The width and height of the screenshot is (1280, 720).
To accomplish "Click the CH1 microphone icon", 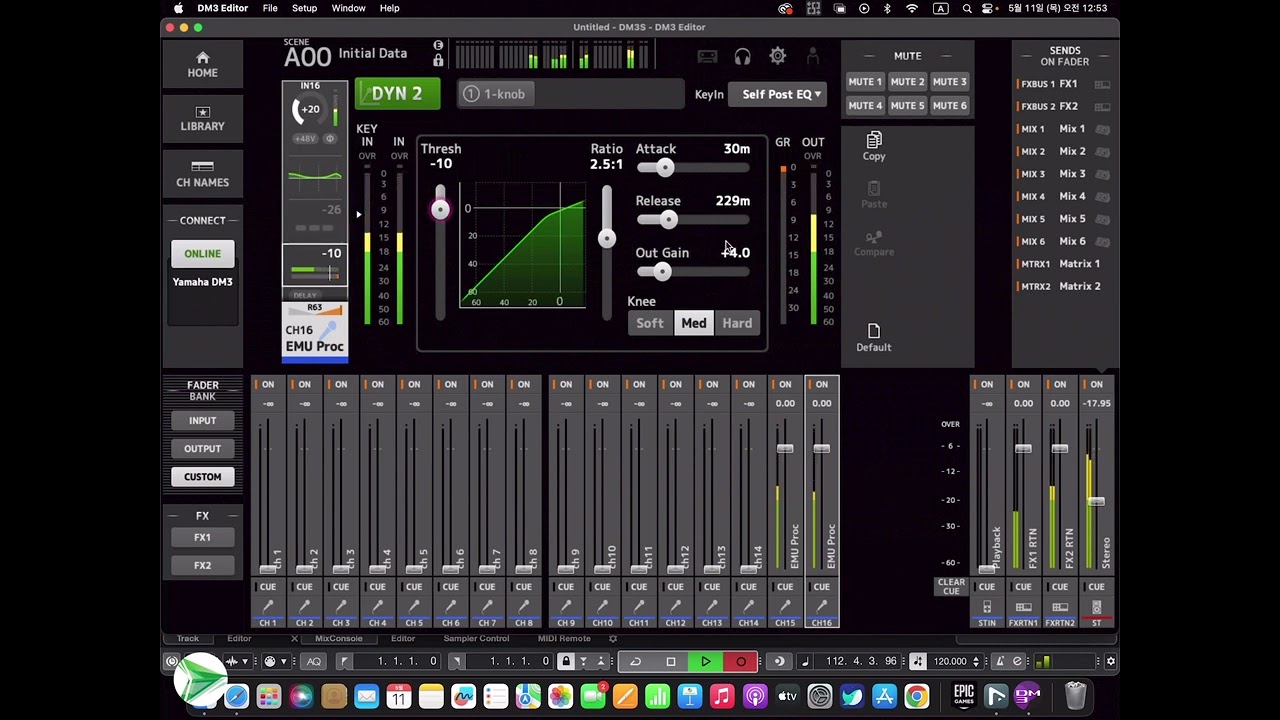I will 268,606.
